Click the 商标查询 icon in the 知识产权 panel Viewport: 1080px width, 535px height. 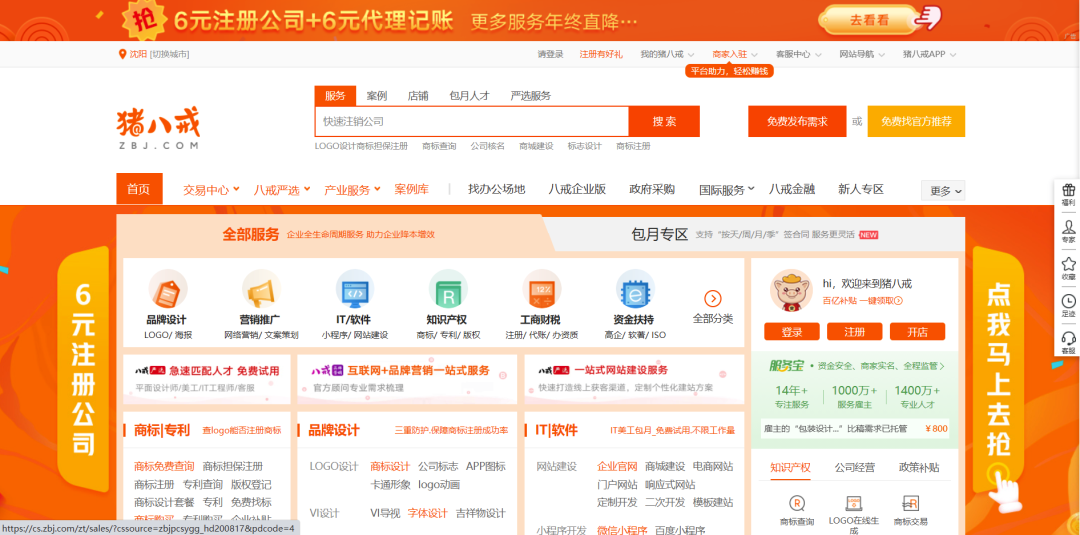pyautogui.click(x=797, y=503)
